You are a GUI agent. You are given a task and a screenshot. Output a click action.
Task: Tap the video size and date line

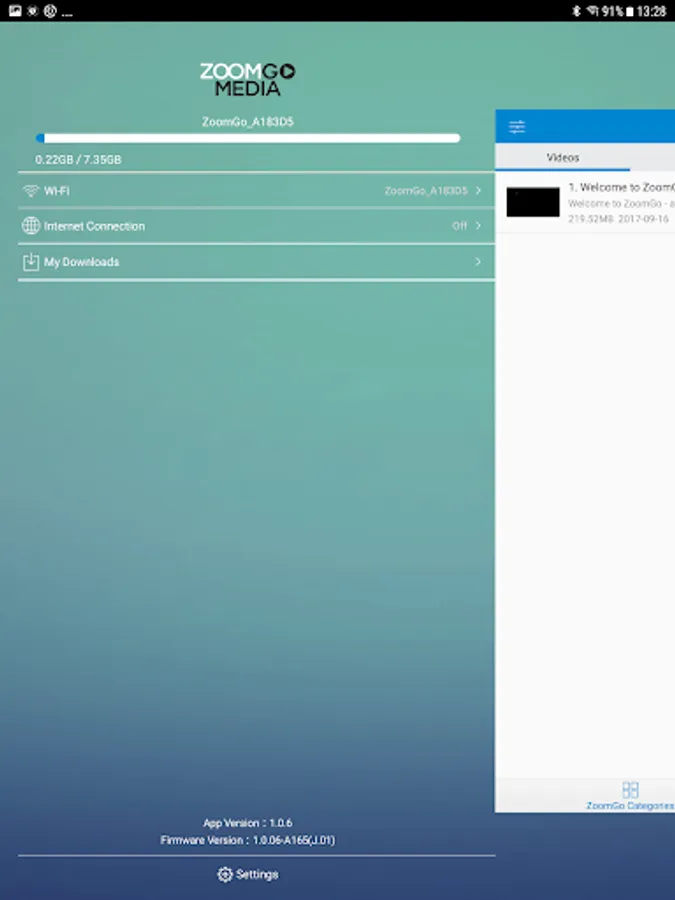(x=618, y=219)
